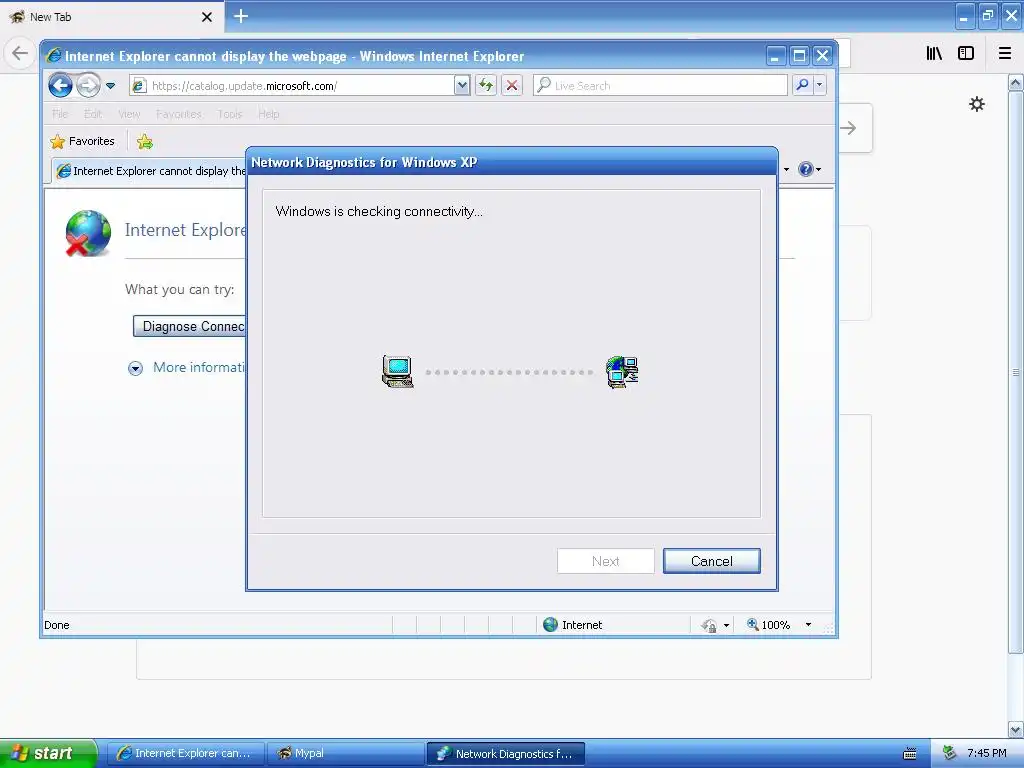The width and height of the screenshot is (1024, 768).
Task: Click the Internet zone globe in status bar
Action: tap(551, 624)
